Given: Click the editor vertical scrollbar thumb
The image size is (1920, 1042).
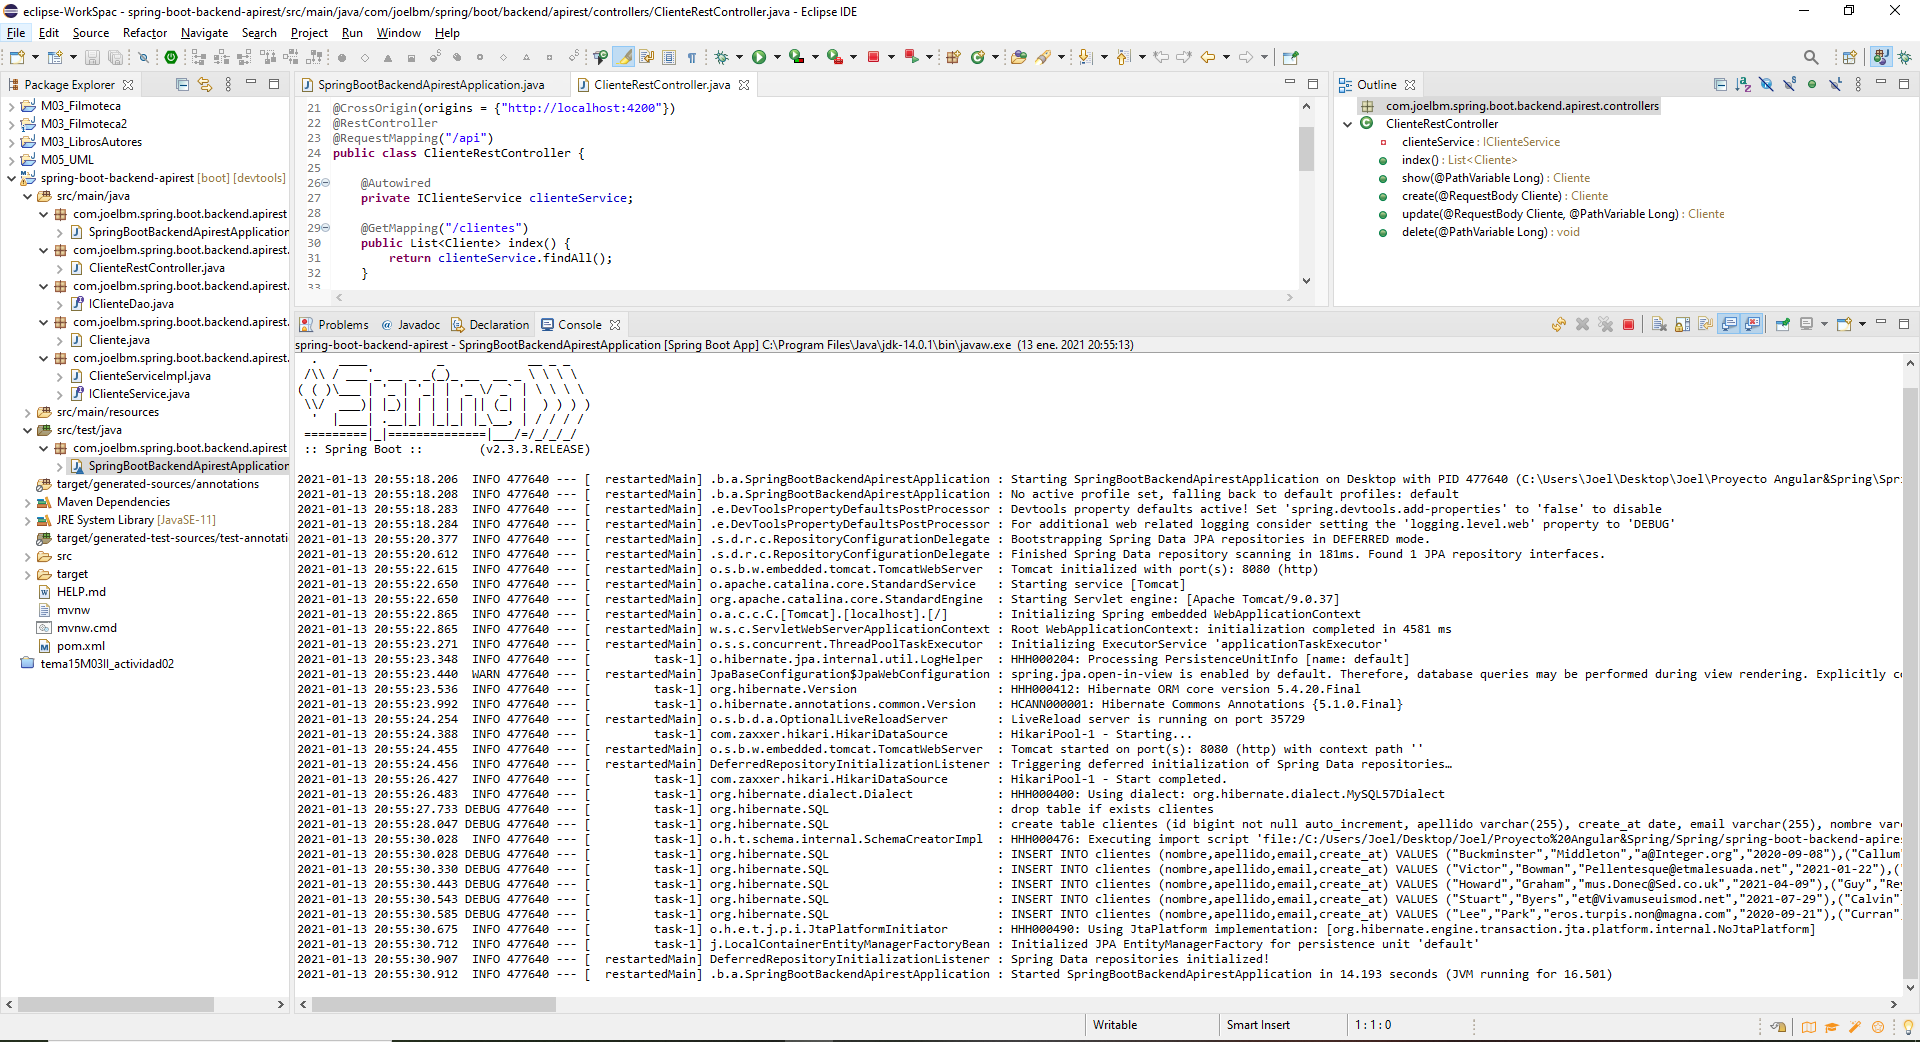Looking at the screenshot, I should (1306, 150).
